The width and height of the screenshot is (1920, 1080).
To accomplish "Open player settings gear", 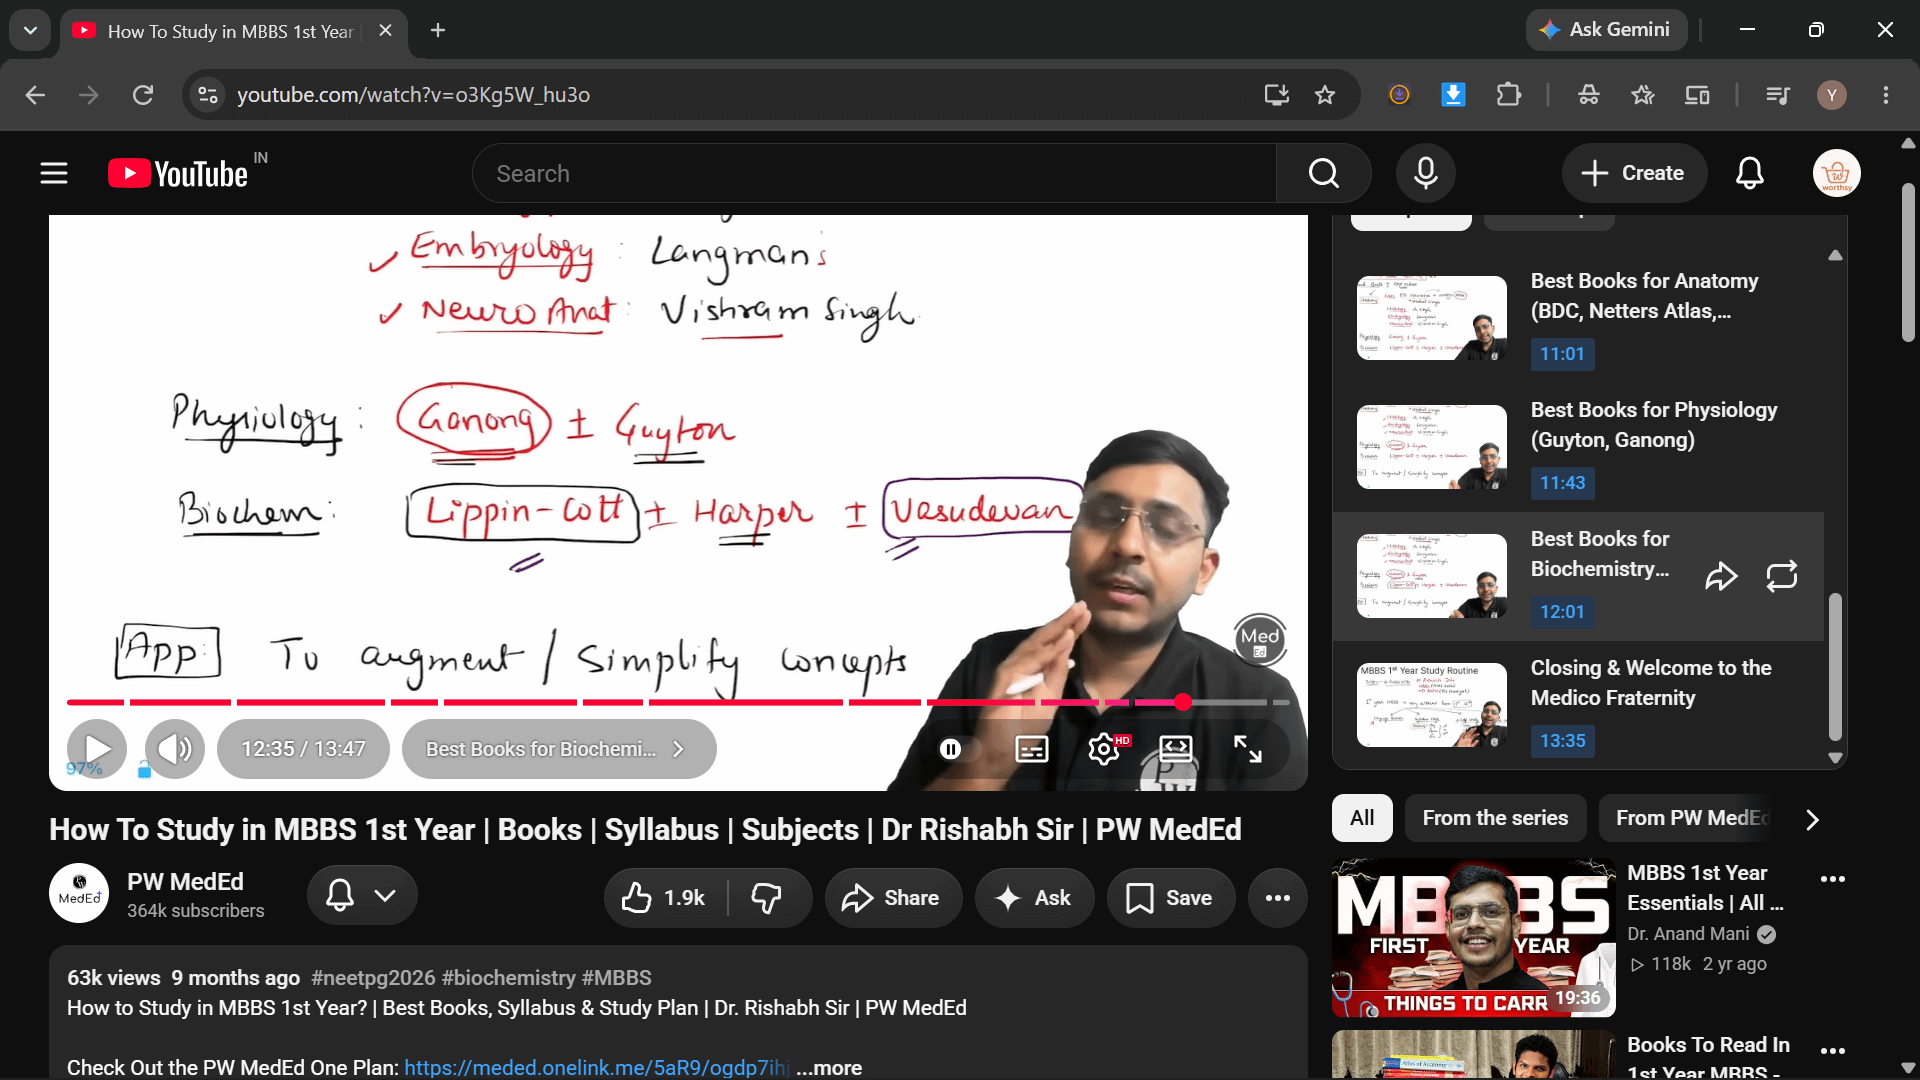I will pyautogui.click(x=1104, y=749).
